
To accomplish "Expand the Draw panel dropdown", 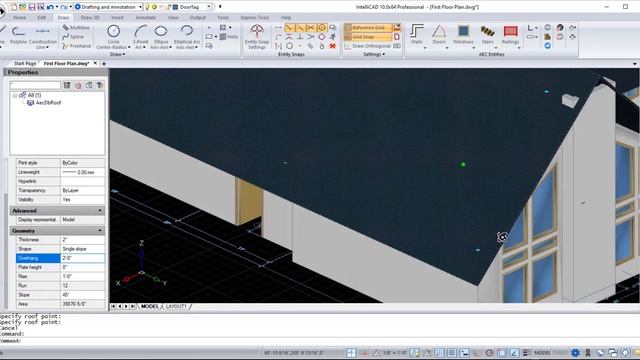I will pyautogui.click(x=118, y=54).
